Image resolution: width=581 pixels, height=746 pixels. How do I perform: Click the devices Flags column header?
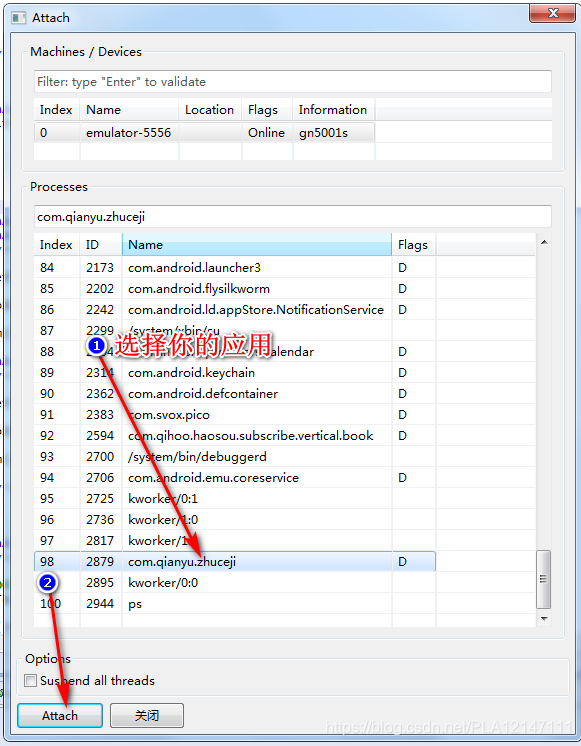point(267,109)
